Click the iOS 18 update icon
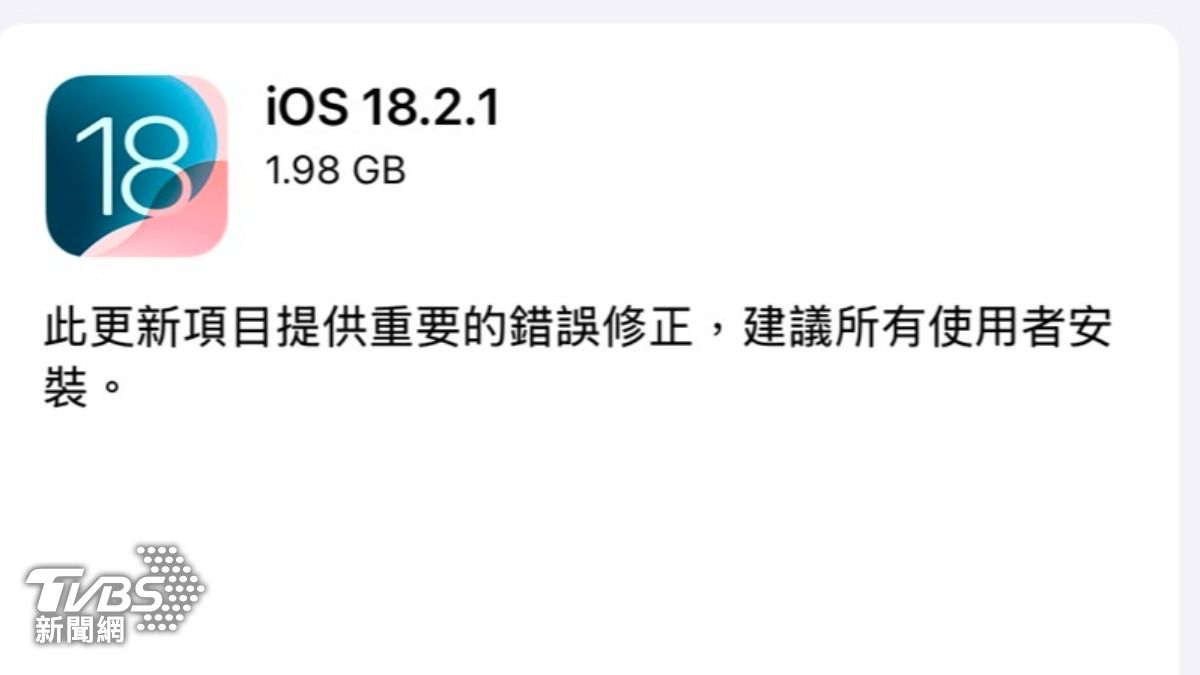Image resolution: width=1200 pixels, height=675 pixels. [x=137, y=166]
